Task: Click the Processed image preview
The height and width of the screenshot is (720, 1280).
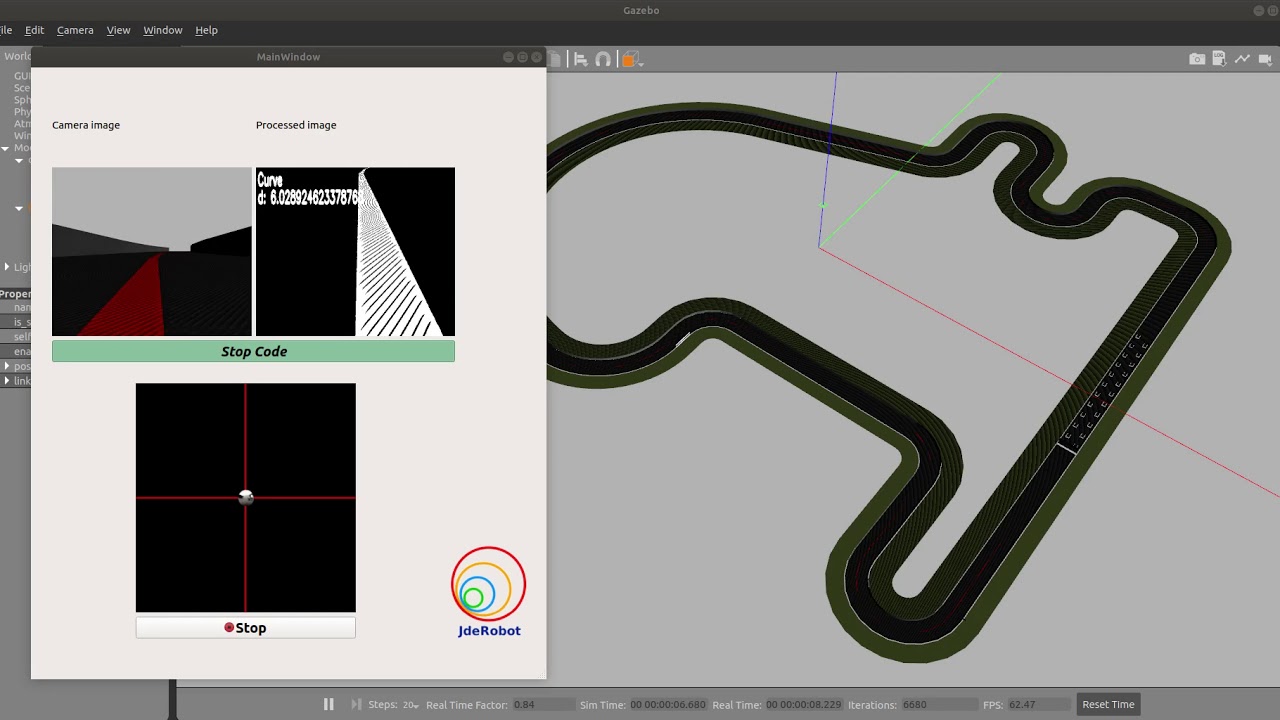Action: (x=355, y=252)
